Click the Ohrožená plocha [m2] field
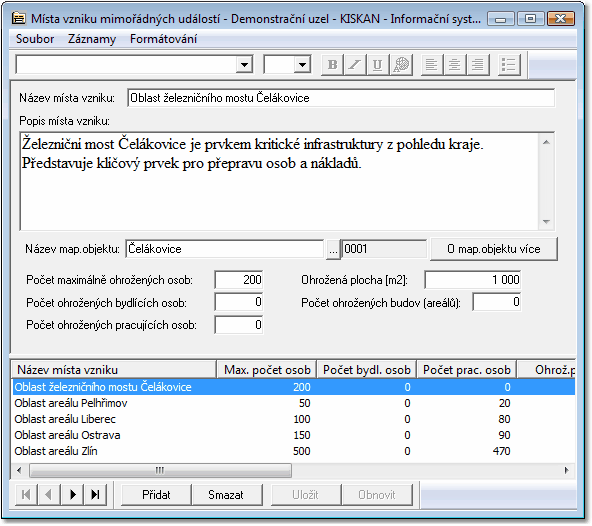 (x=473, y=280)
